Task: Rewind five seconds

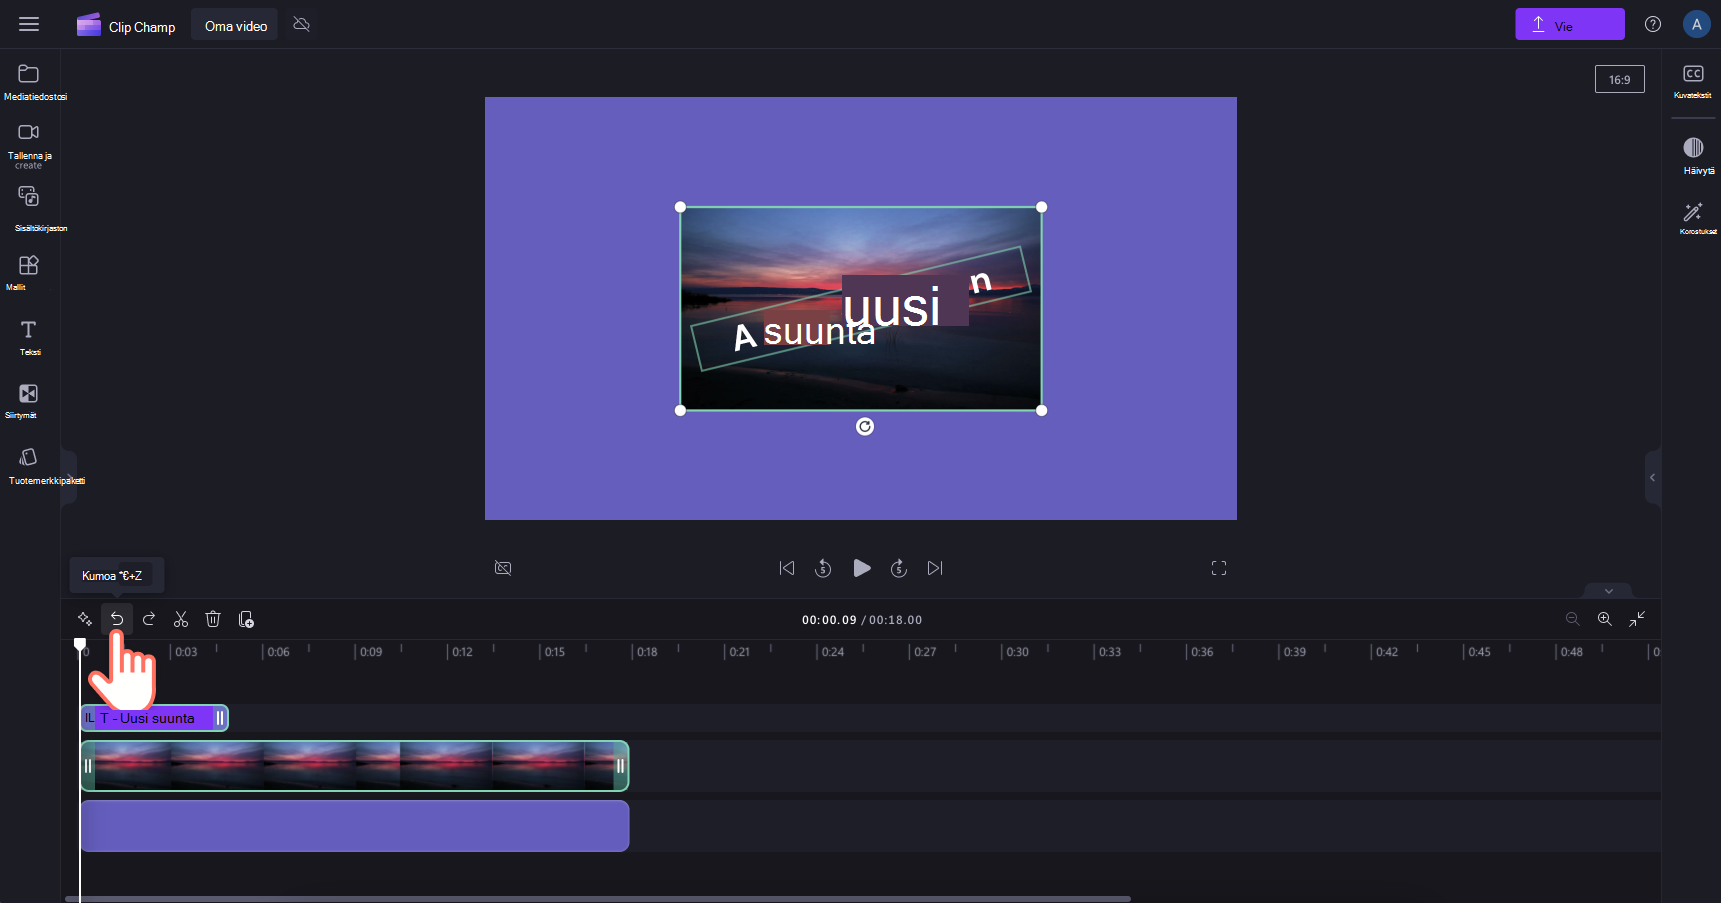Action: coord(823,568)
